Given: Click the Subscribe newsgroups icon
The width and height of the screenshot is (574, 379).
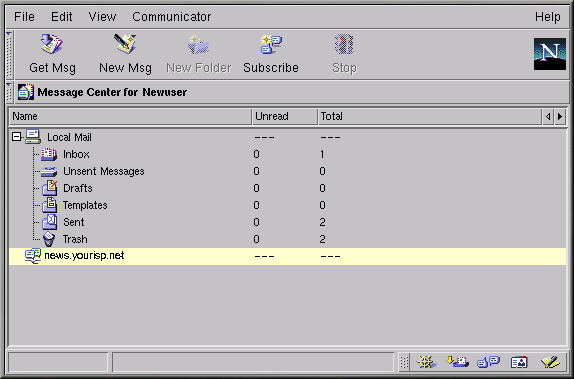Looking at the screenshot, I should pyautogui.click(x=271, y=44).
